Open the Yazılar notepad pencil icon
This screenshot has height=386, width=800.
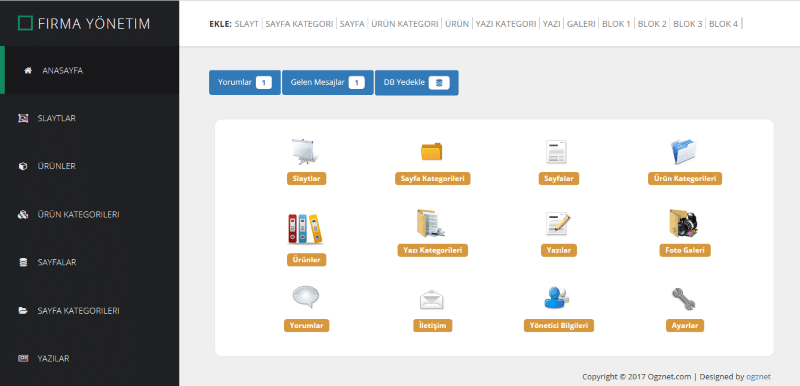coord(558,224)
